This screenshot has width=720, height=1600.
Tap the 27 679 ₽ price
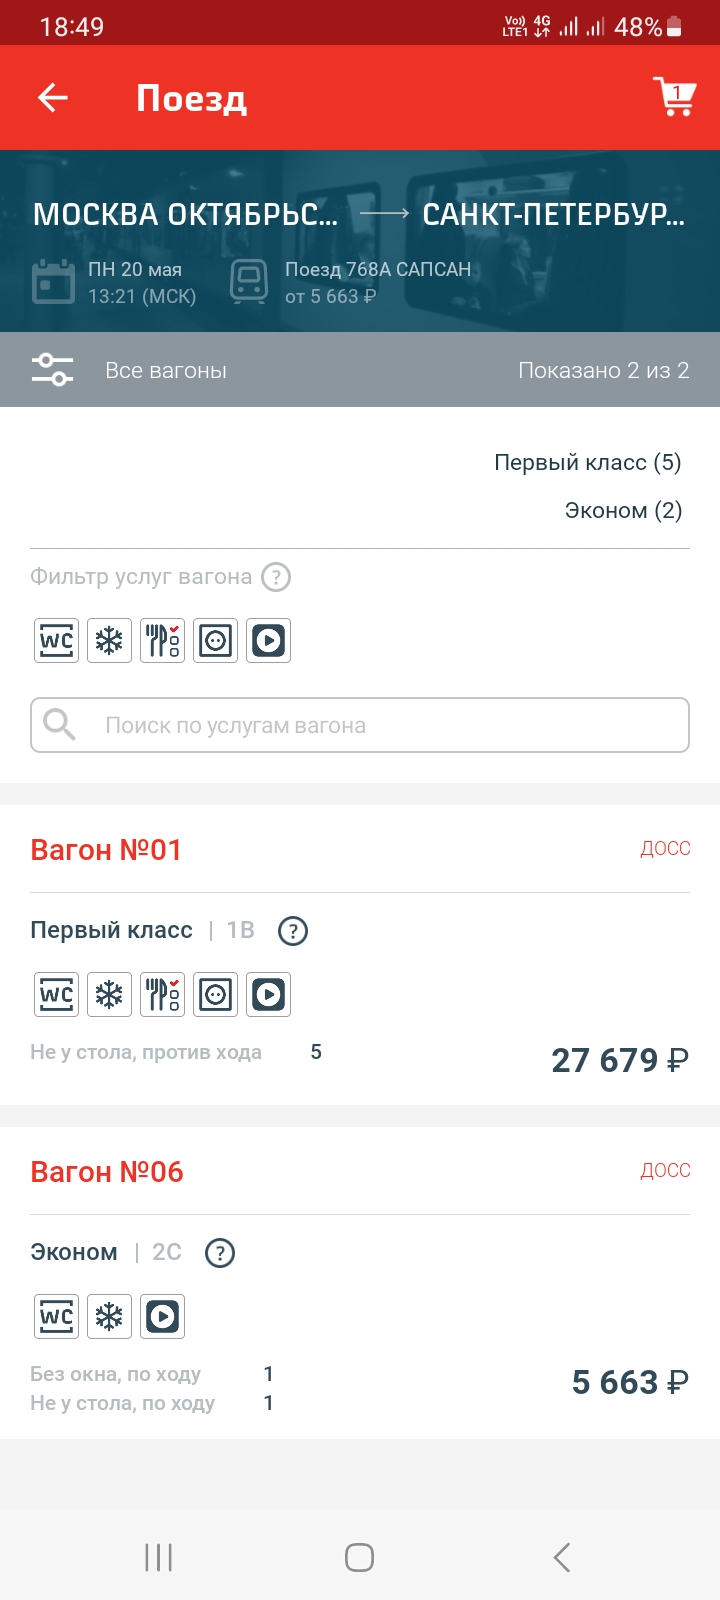[x=619, y=1060]
